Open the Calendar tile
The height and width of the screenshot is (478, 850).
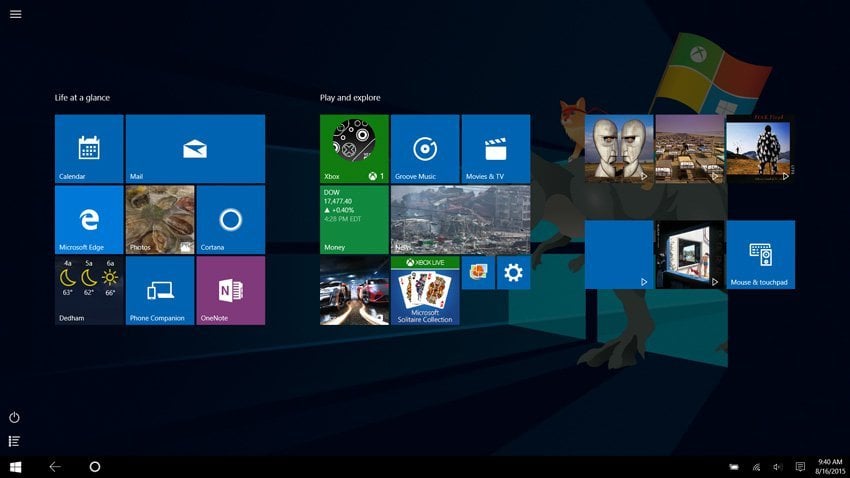89,148
